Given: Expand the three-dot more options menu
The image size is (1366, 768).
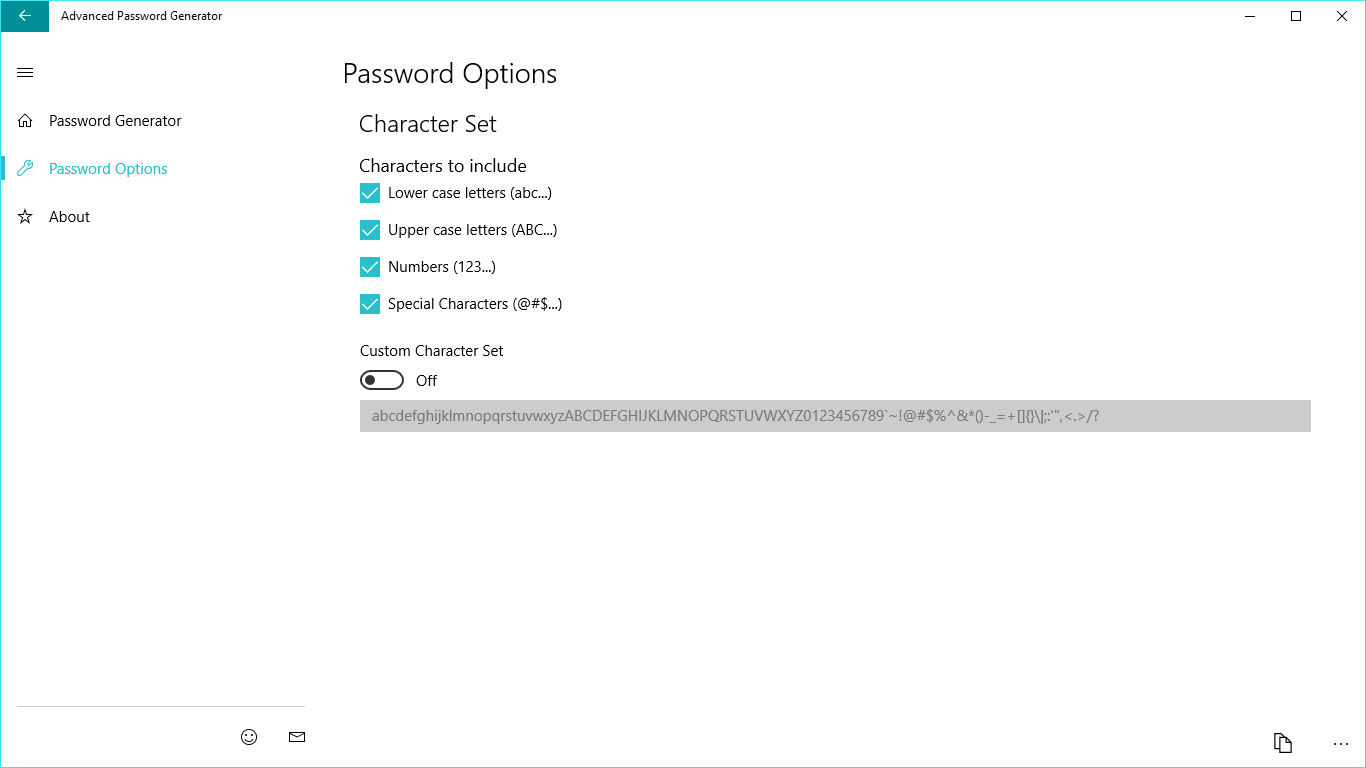Looking at the screenshot, I should click(x=1341, y=744).
